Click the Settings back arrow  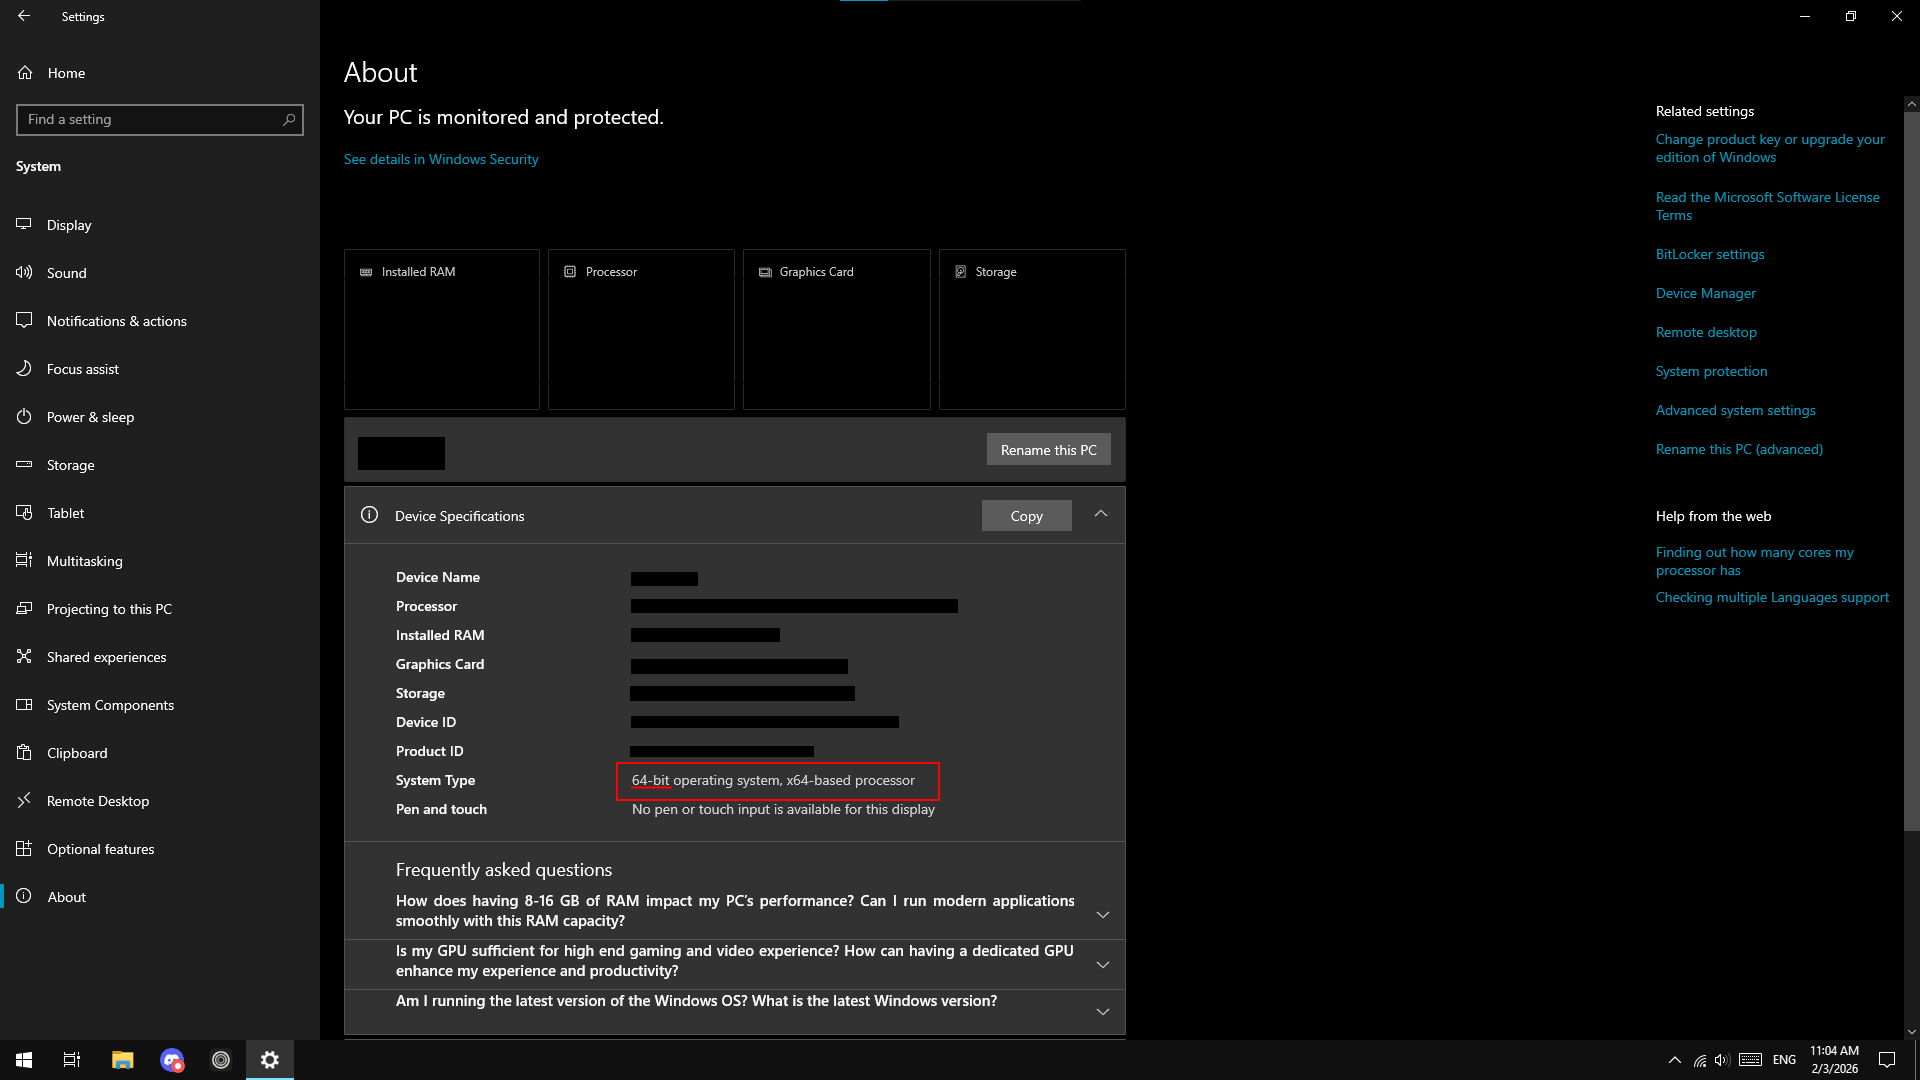[24, 16]
